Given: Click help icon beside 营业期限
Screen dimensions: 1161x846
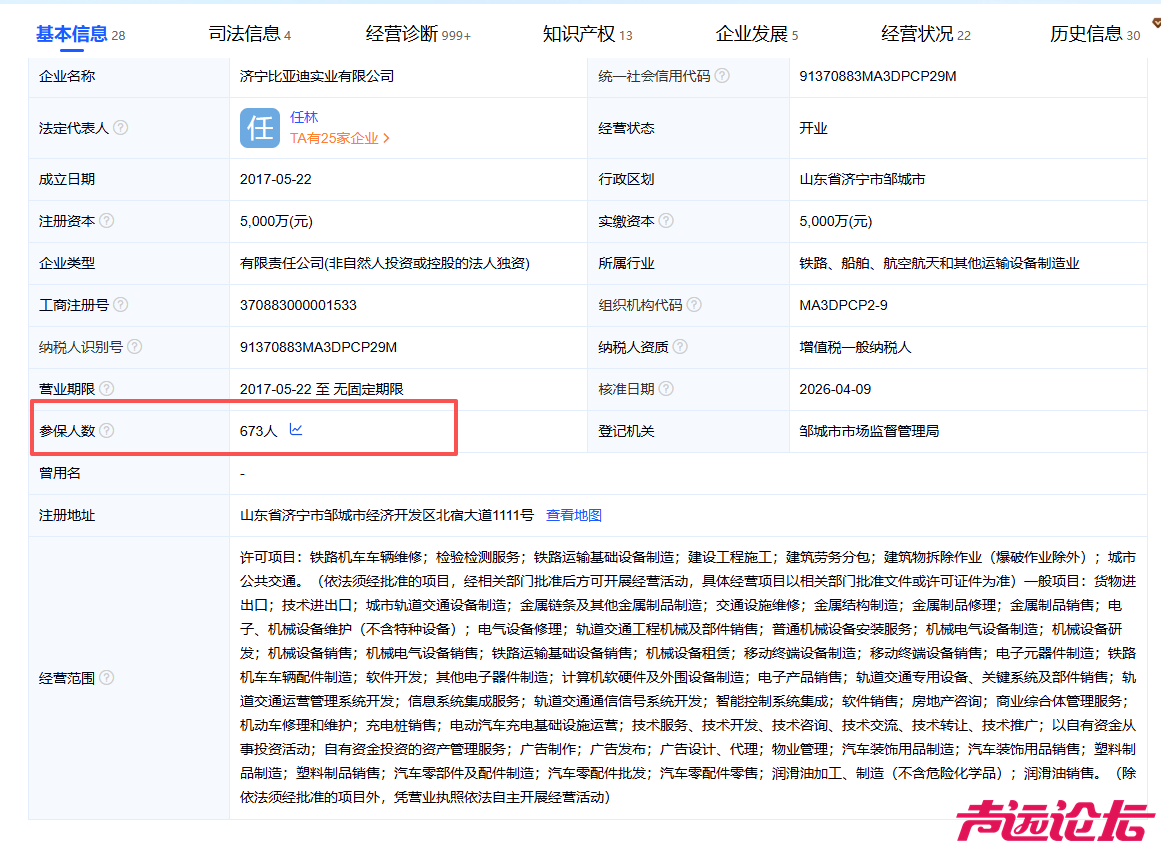Looking at the screenshot, I should (106, 389).
